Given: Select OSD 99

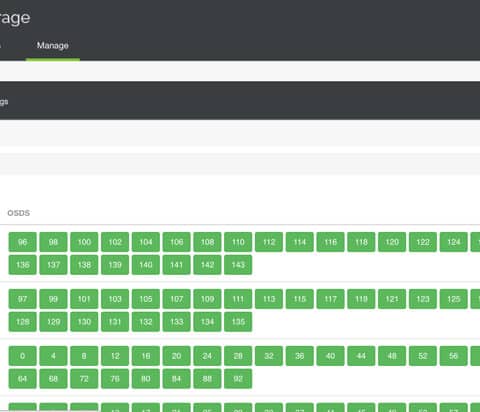Looking at the screenshot, I should point(53,299).
